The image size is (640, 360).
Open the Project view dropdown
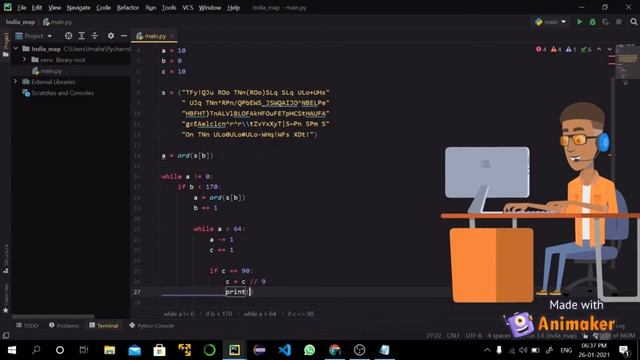coord(34,36)
